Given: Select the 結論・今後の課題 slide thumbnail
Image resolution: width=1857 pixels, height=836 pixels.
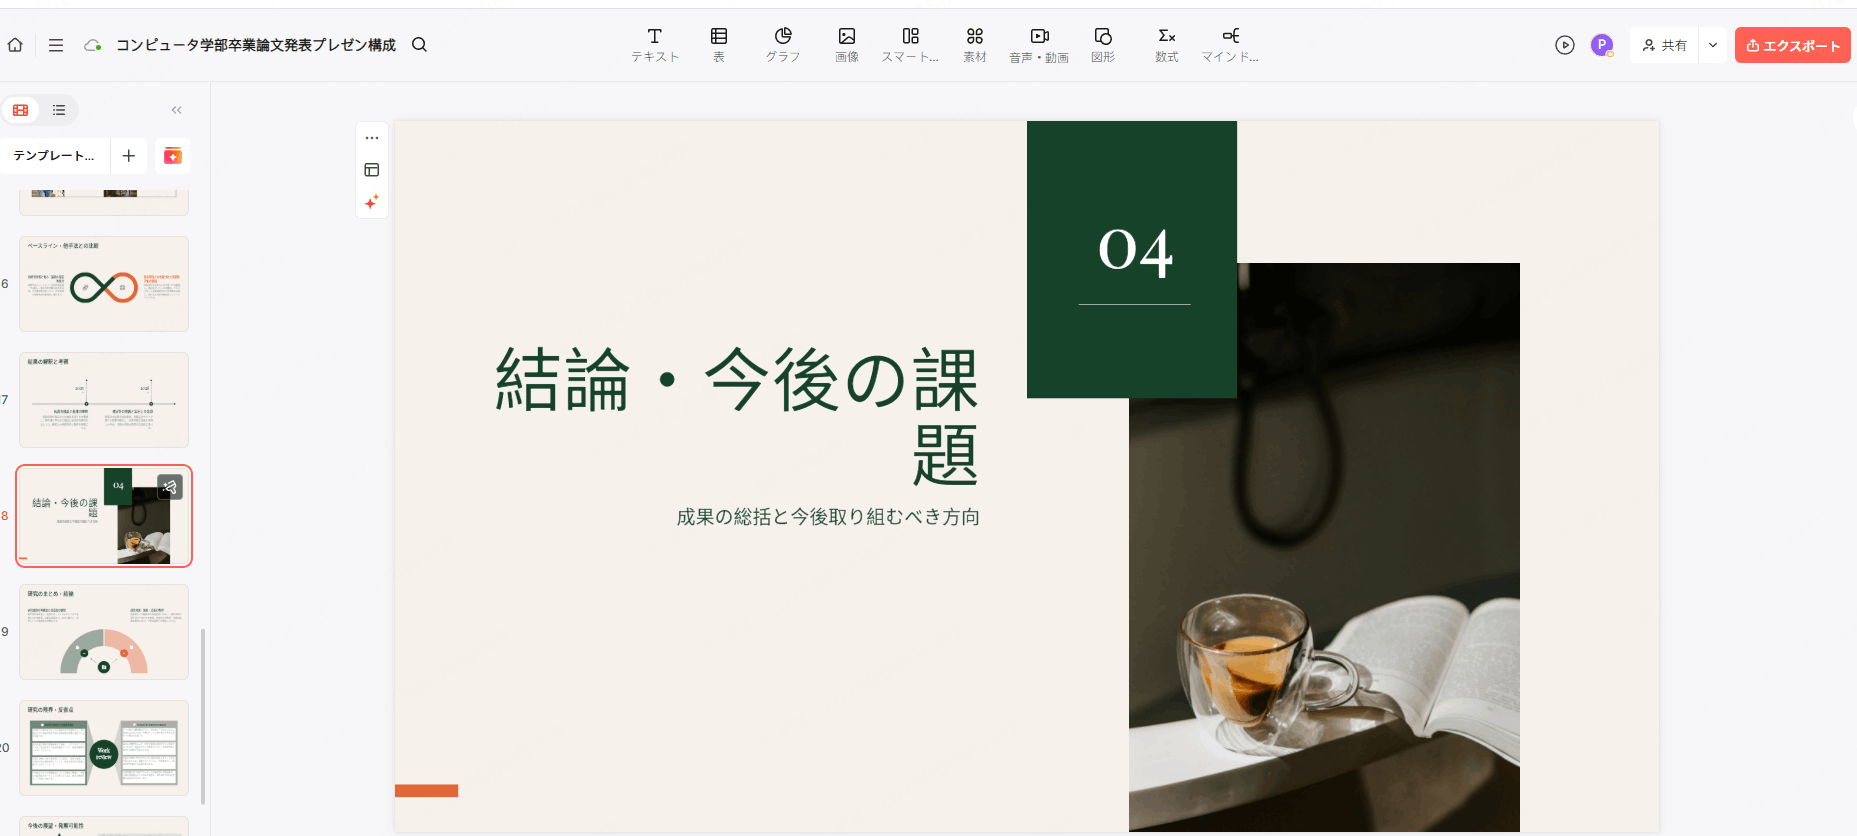Looking at the screenshot, I should tap(104, 516).
